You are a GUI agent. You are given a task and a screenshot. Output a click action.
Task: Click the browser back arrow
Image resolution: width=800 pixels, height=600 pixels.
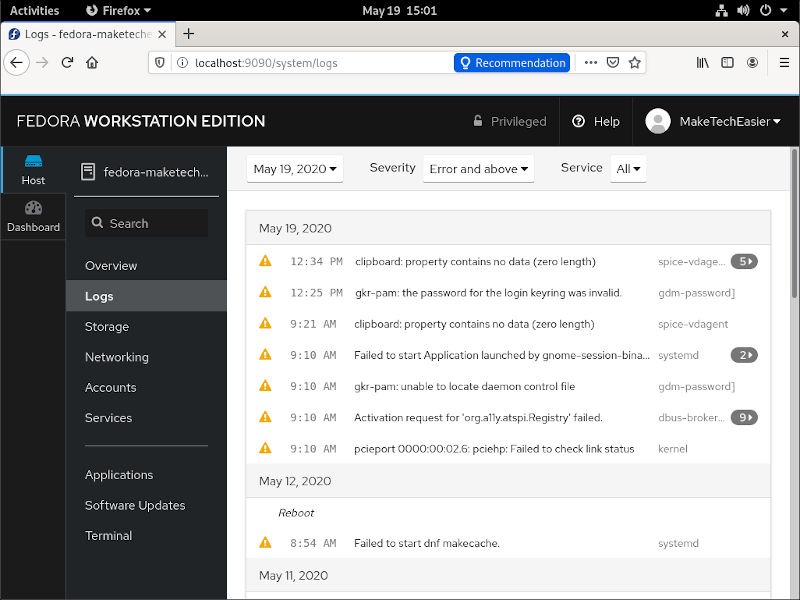[16, 62]
